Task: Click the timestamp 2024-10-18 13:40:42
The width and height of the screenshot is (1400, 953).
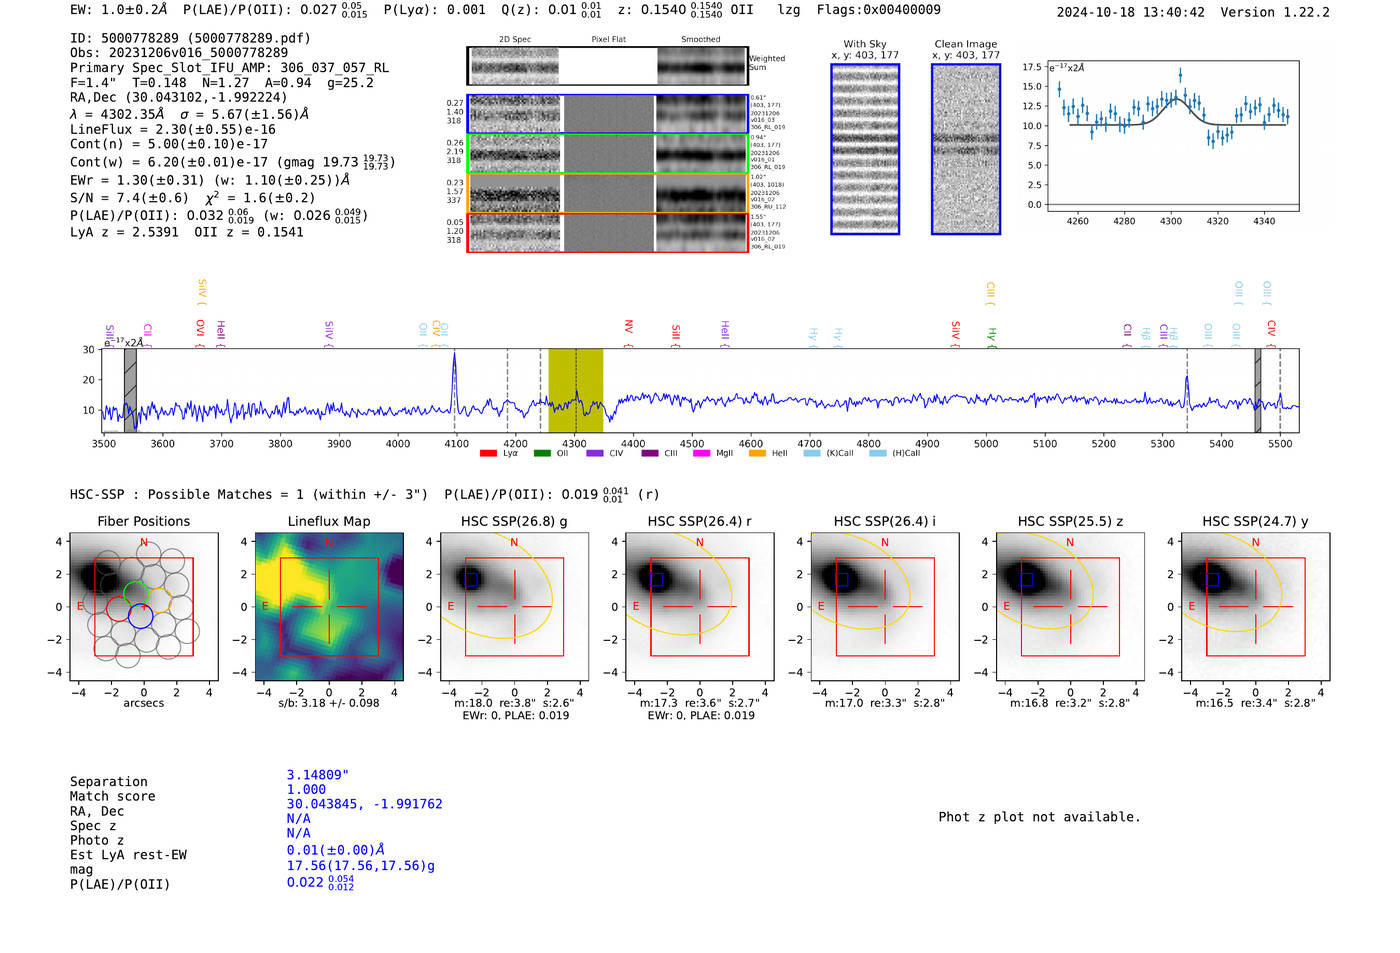Action: pos(1131,12)
